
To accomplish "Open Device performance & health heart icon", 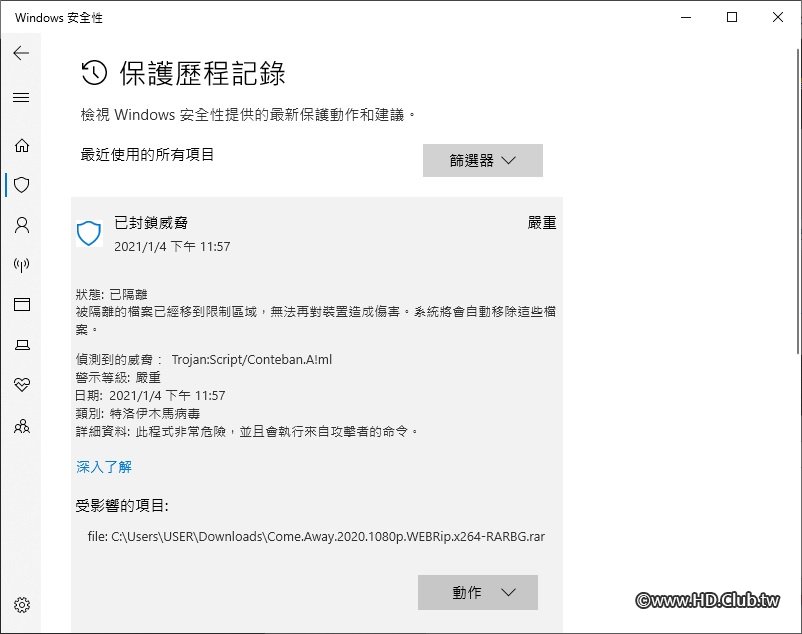I will coord(22,385).
